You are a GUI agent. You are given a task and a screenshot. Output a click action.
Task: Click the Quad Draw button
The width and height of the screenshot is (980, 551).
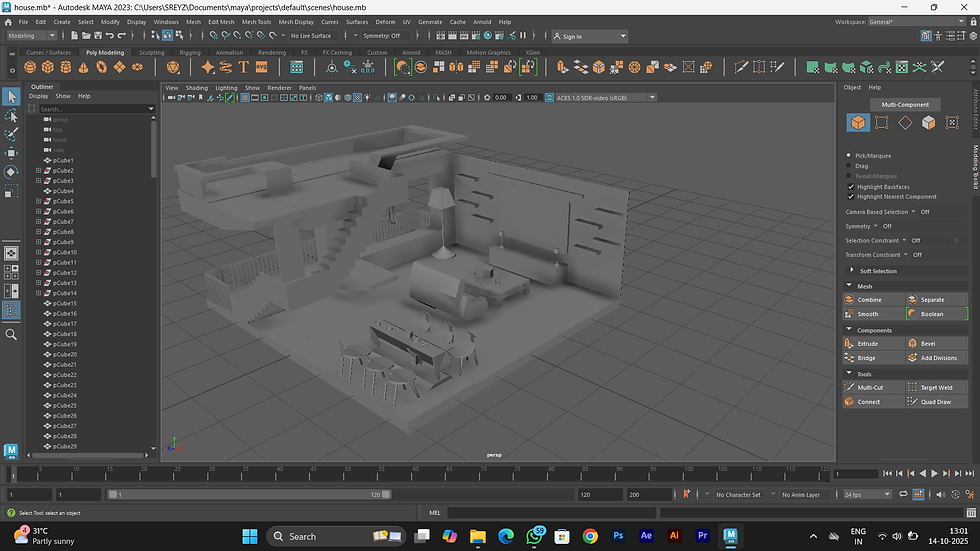(x=936, y=402)
